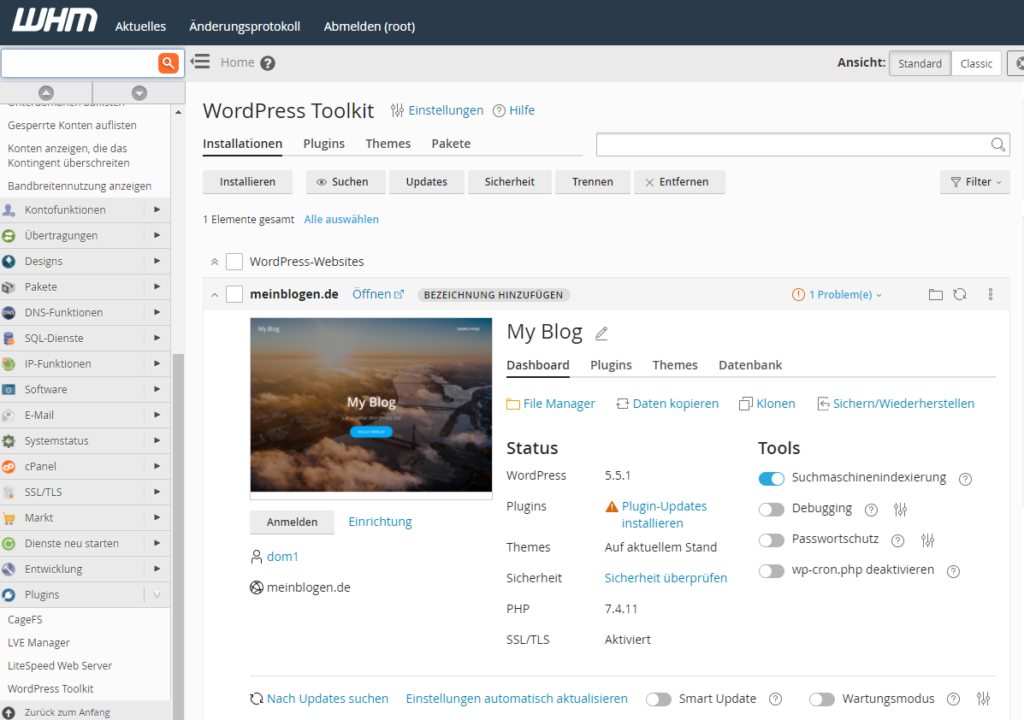Screen dimensions: 1024x720
Task: Expand the 1 Problem(e) dropdown
Action: pyautogui.click(x=837, y=295)
